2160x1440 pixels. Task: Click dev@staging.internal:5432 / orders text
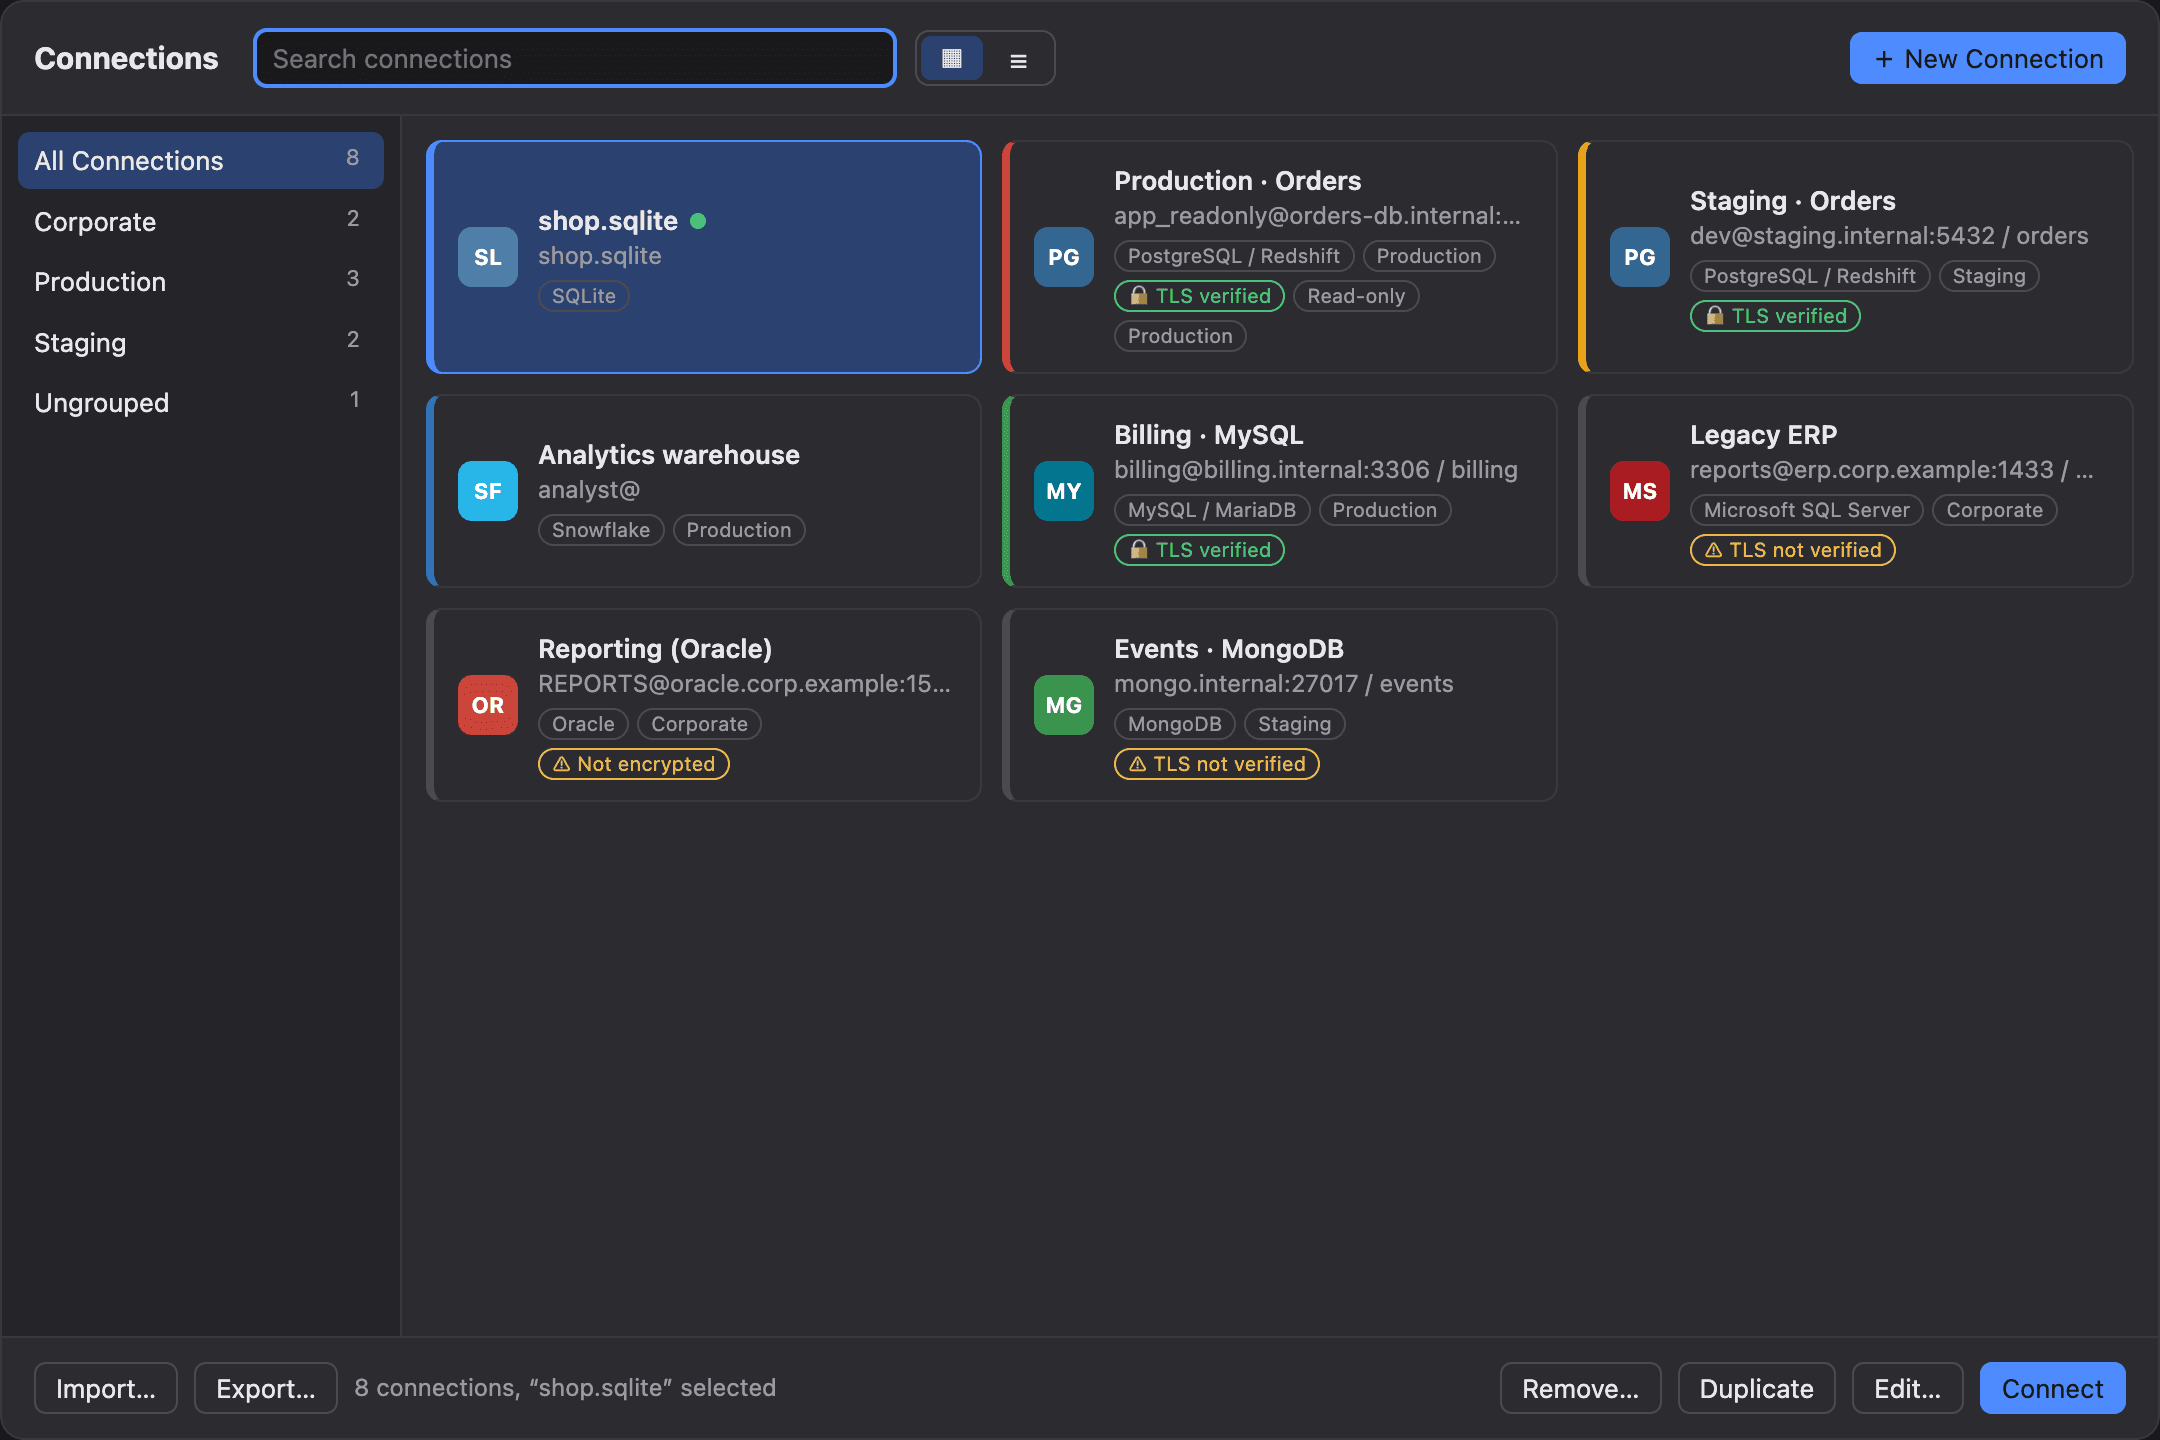click(1889, 236)
